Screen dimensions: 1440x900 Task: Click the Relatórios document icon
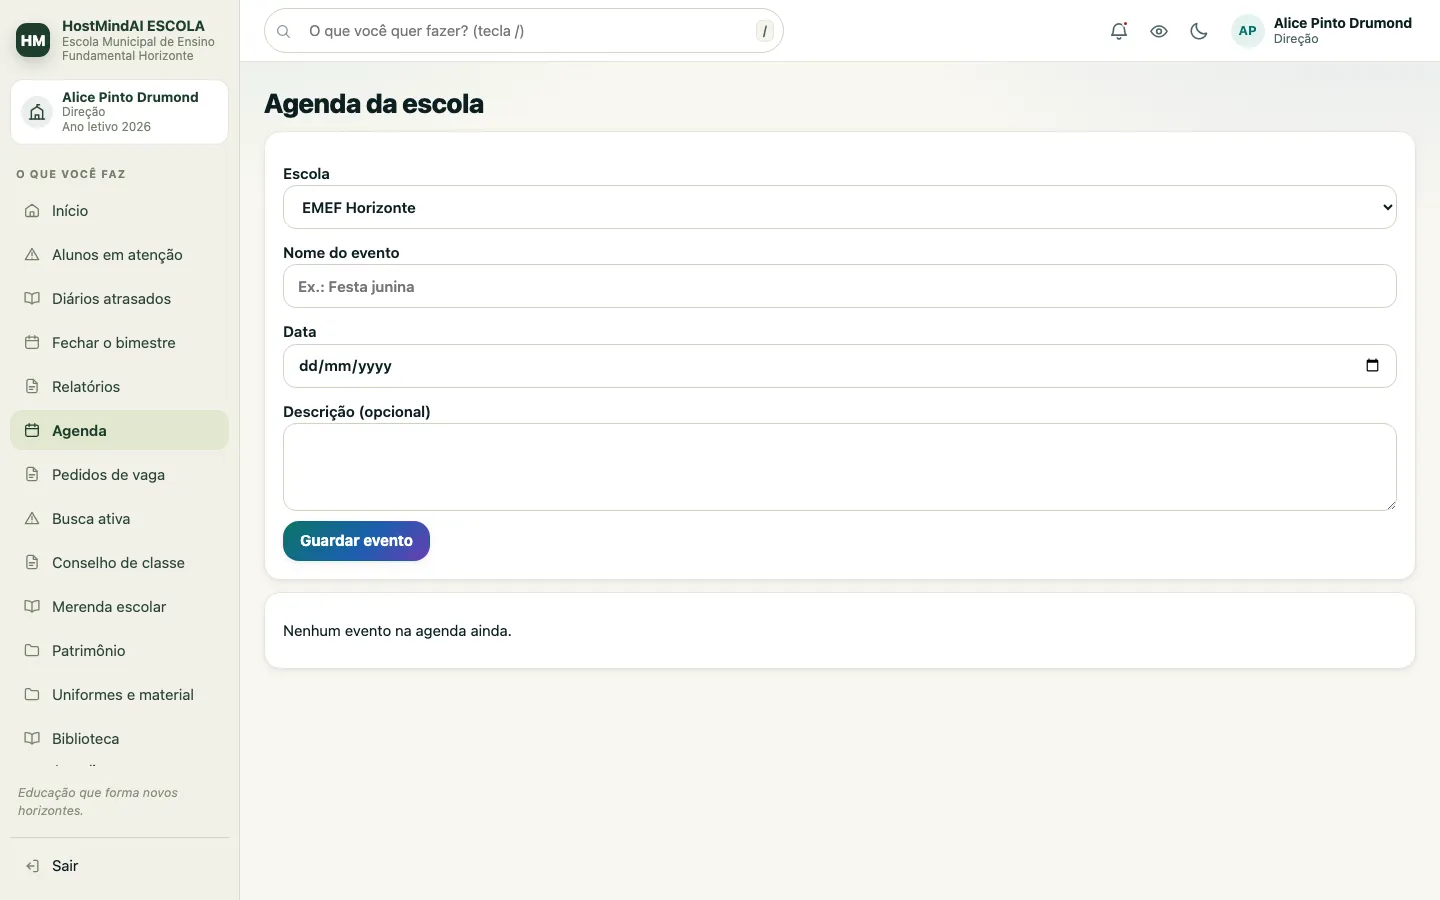tap(32, 387)
